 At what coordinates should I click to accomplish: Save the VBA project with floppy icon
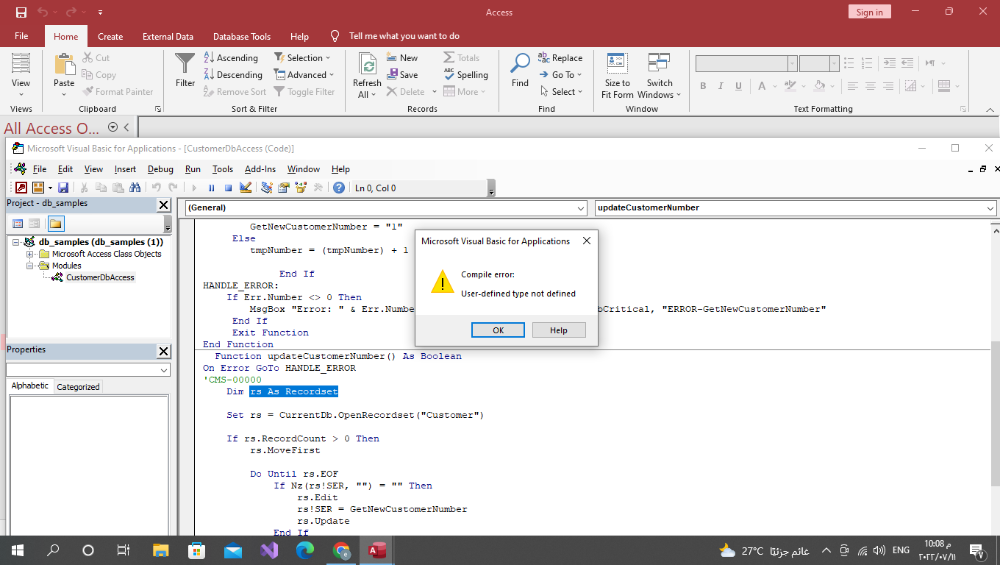[63, 187]
